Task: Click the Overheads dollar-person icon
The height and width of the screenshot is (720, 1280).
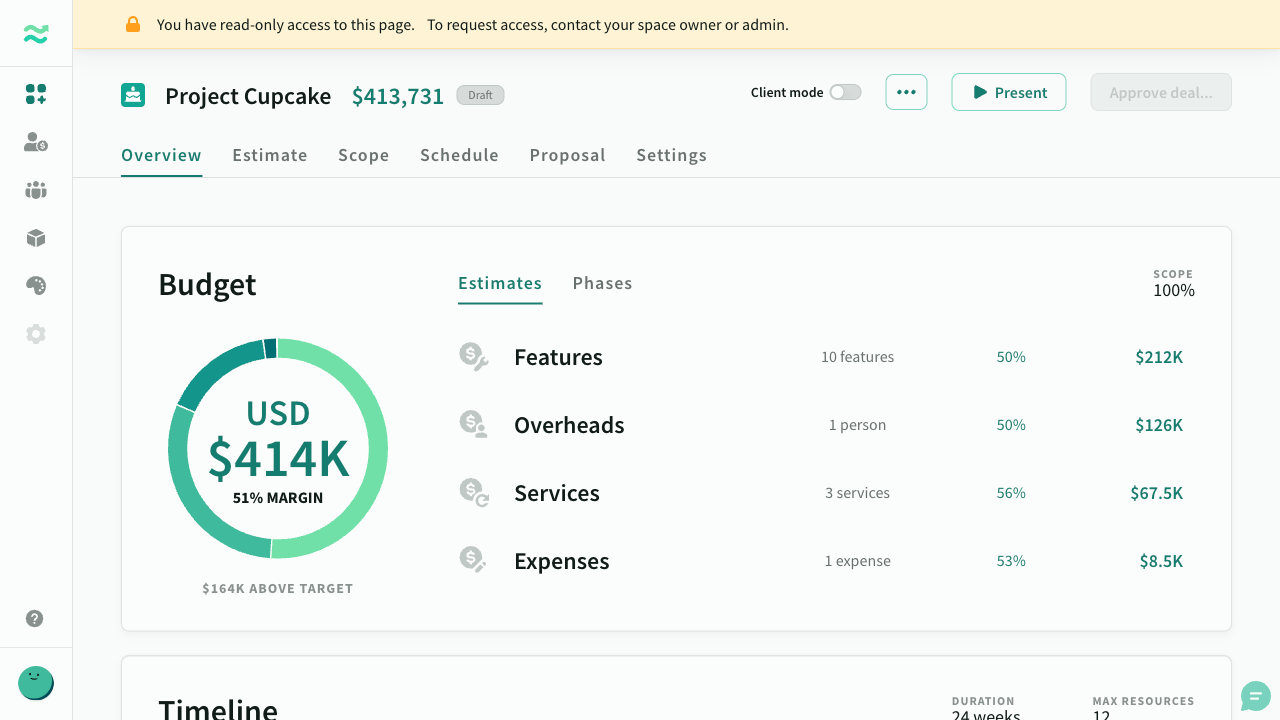Action: pyautogui.click(x=474, y=425)
